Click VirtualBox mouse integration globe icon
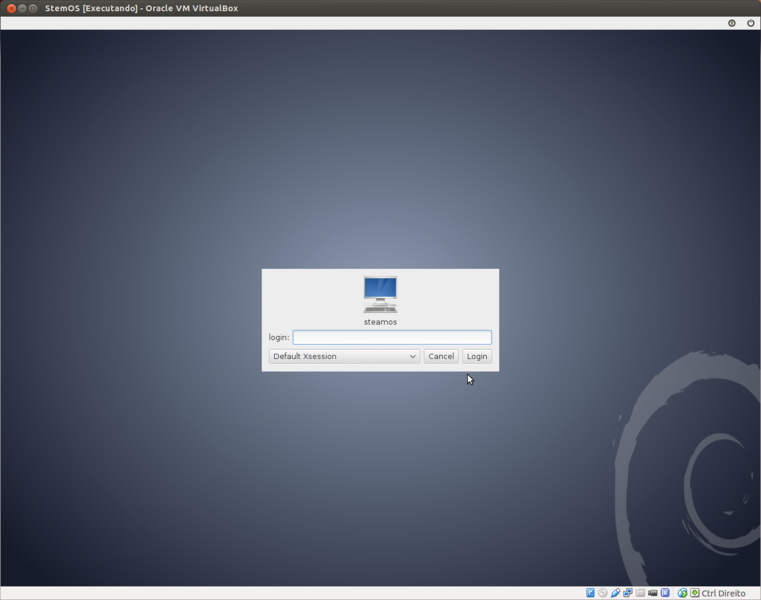 (682, 593)
